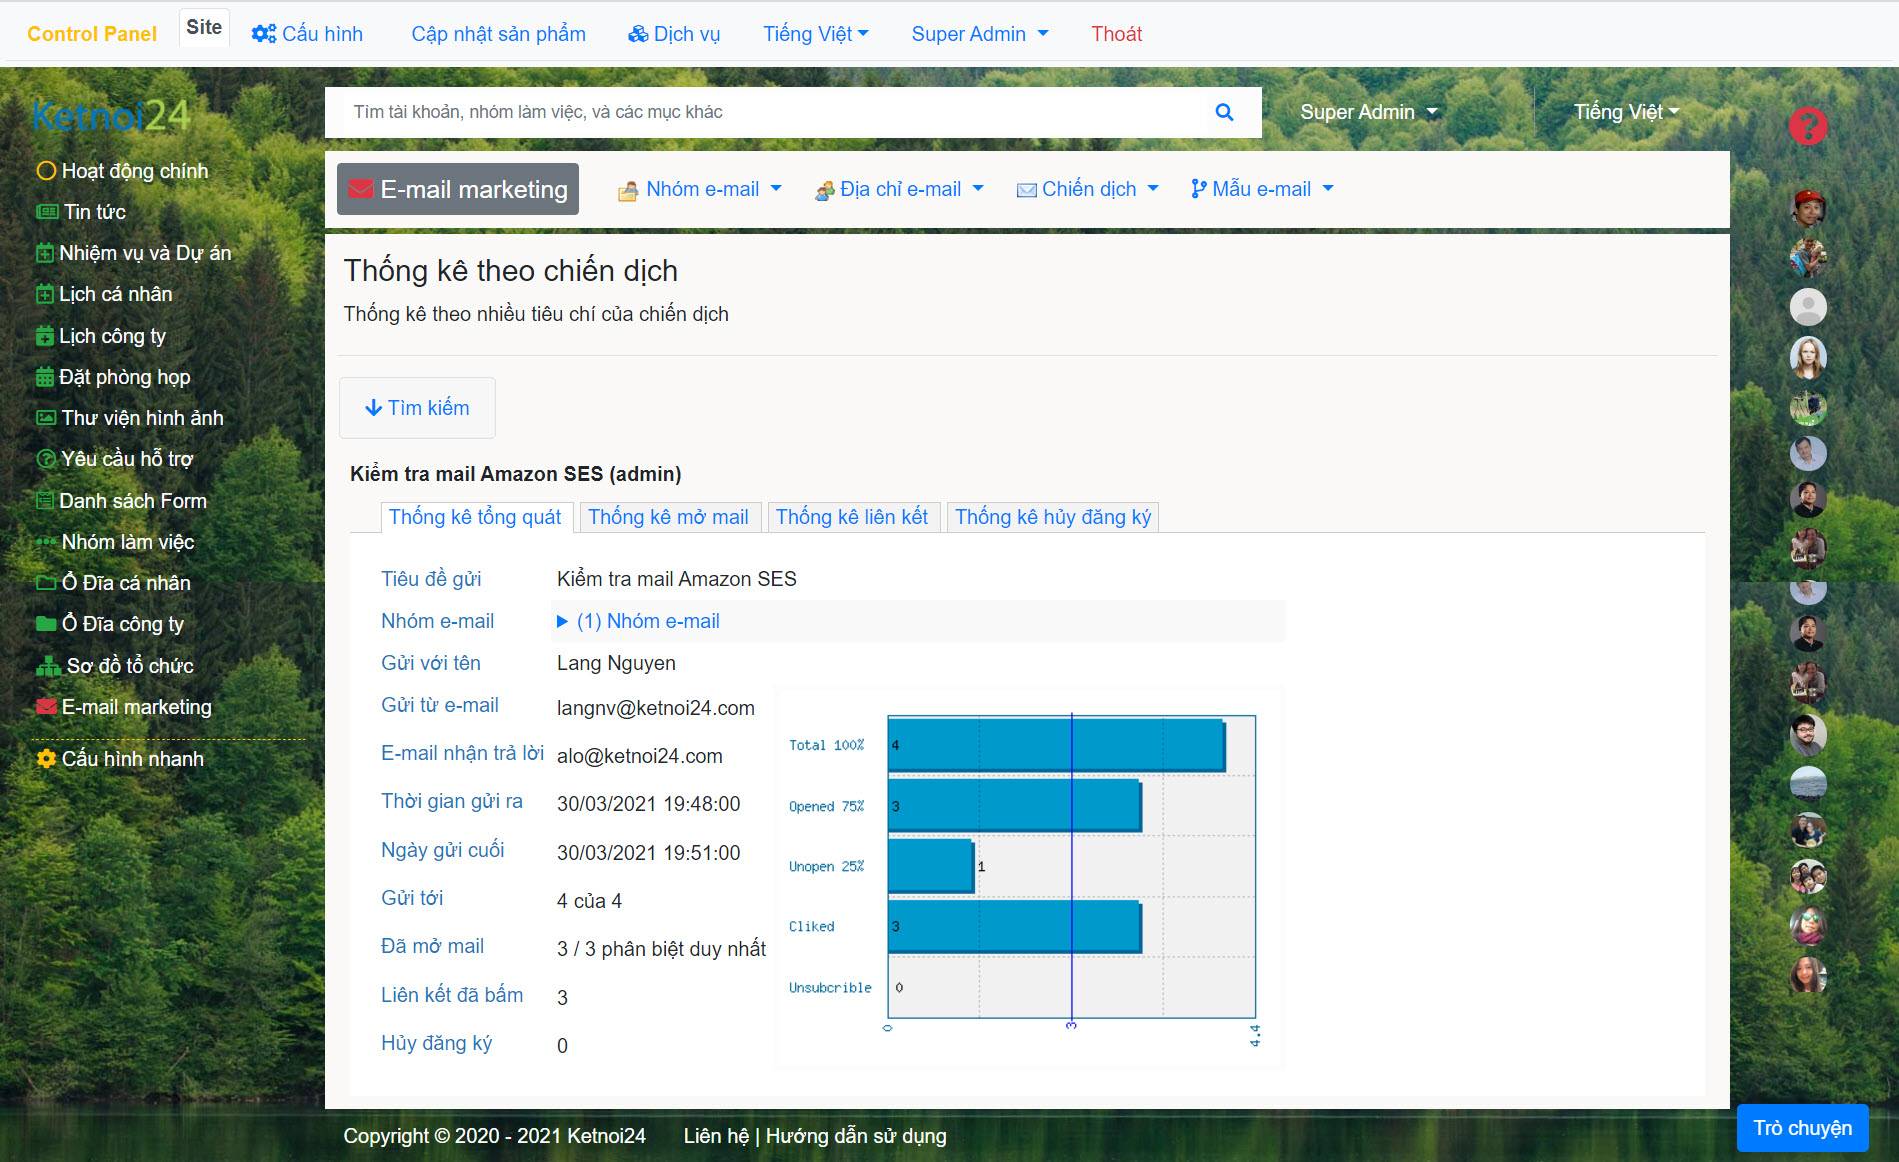Click the Thoát logout link
Image resolution: width=1899 pixels, height=1162 pixels.
(1116, 34)
